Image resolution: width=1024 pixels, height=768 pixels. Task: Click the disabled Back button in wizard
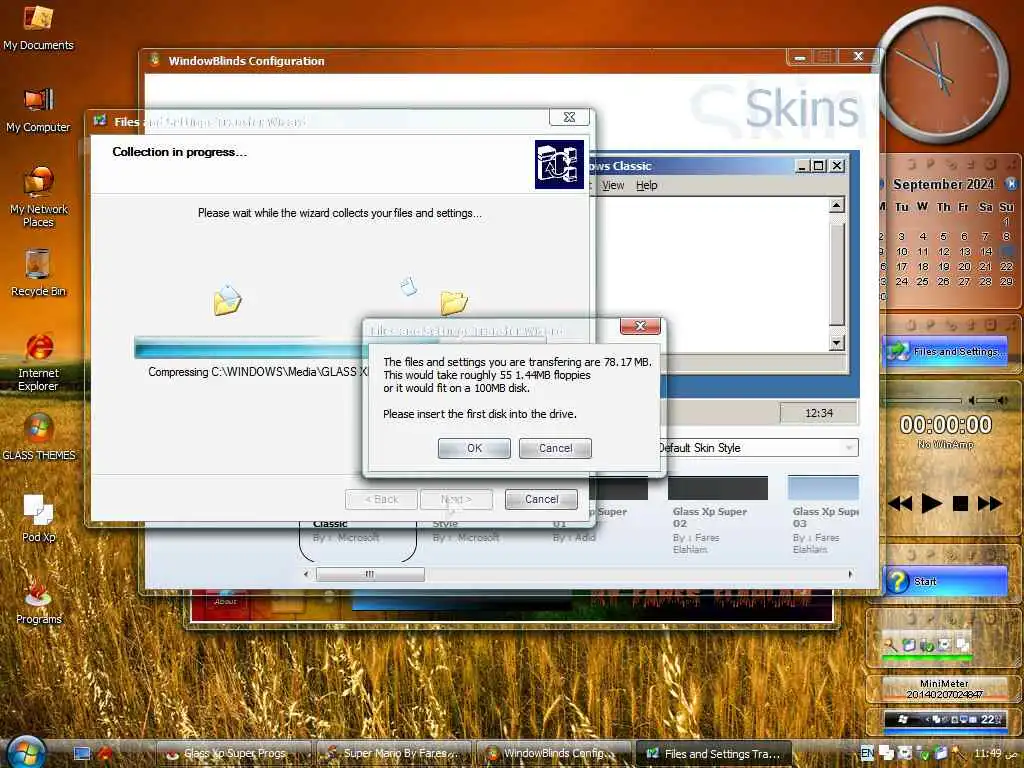[381, 500]
